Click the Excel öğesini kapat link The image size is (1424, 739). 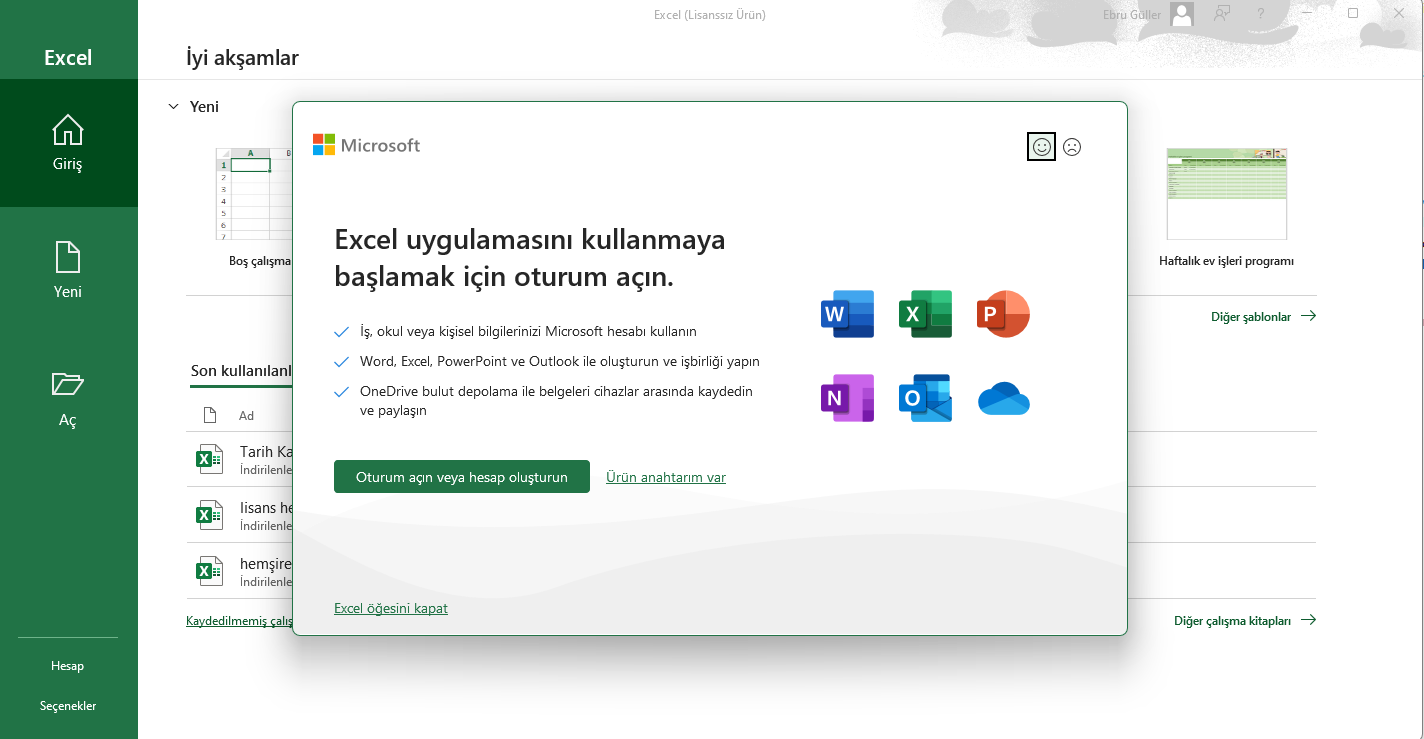pos(391,608)
